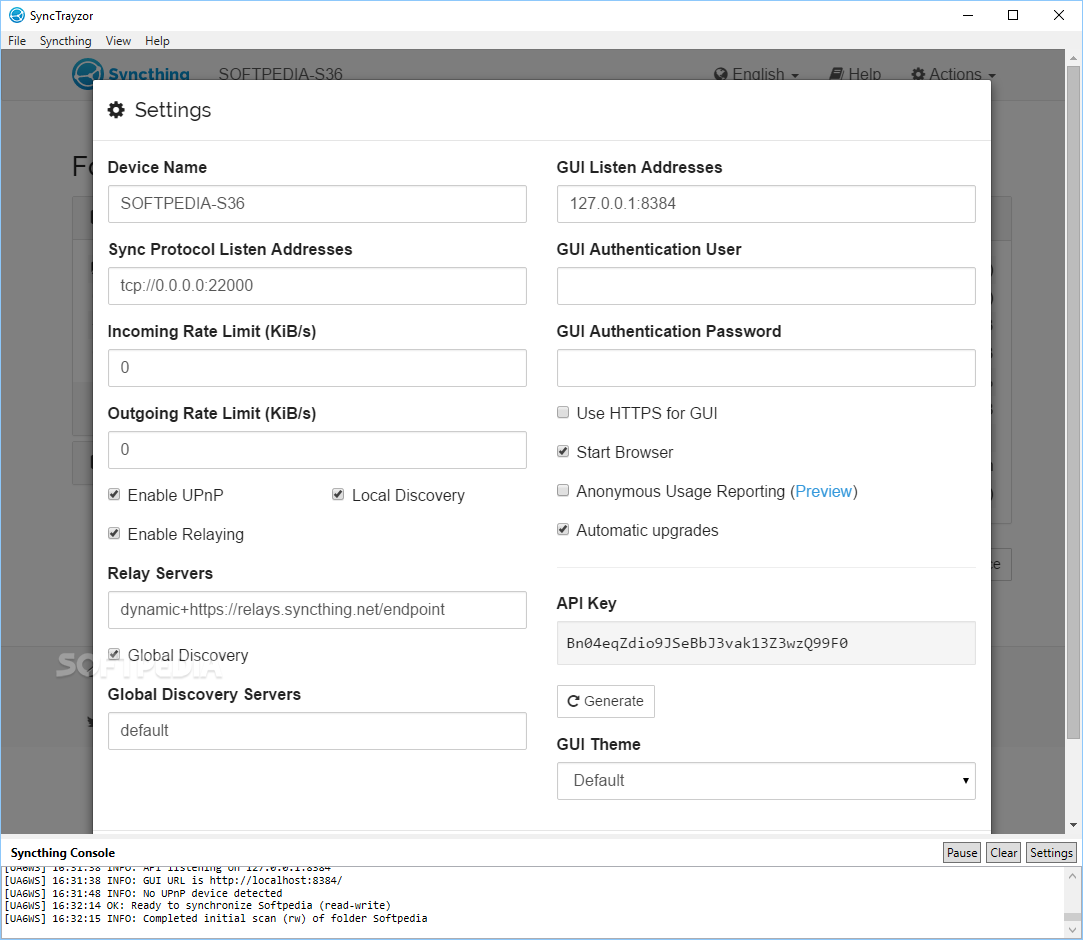Viewport: 1083px width, 940px height.
Task: Enable Use HTTPS for GUI
Action: [x=563, y=412]
